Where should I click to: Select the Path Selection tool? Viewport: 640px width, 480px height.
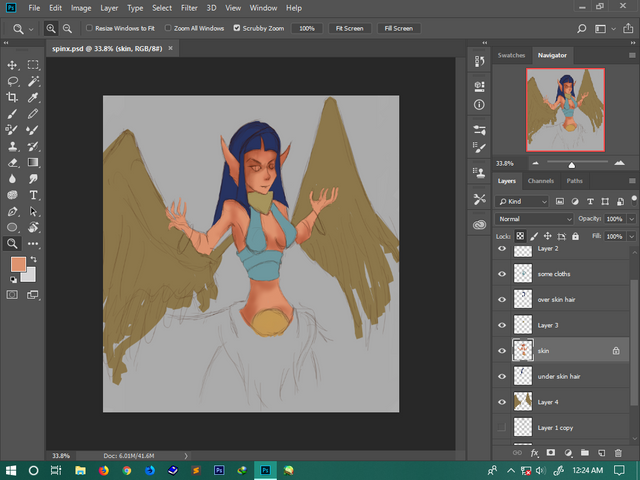point(33,211)
